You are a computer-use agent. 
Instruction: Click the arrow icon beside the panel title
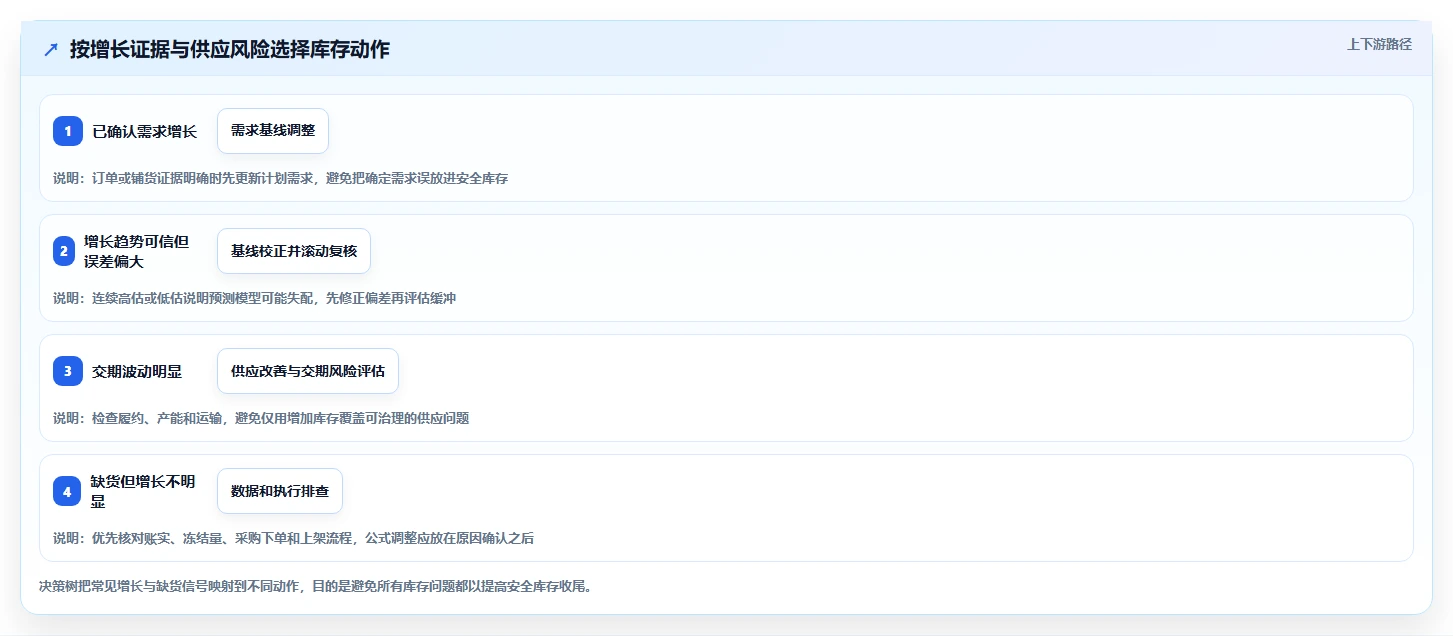[x=51, y=50]
